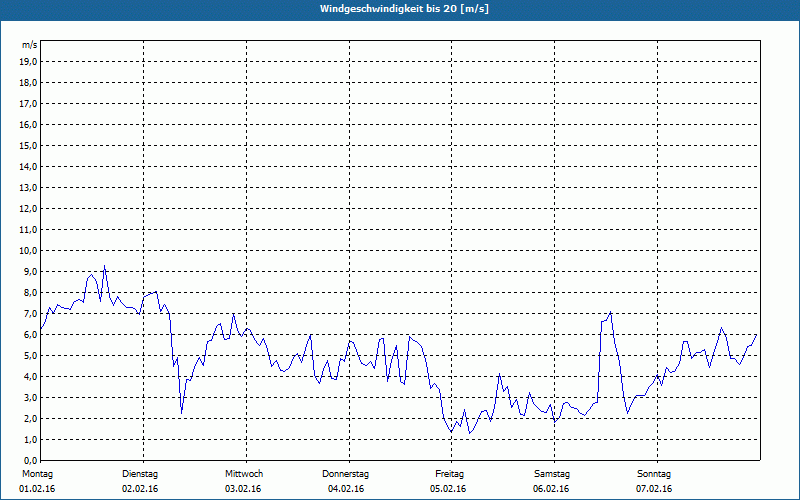Click the '7,0' axis label
800x500 pixels.
(x=31, y=313)
